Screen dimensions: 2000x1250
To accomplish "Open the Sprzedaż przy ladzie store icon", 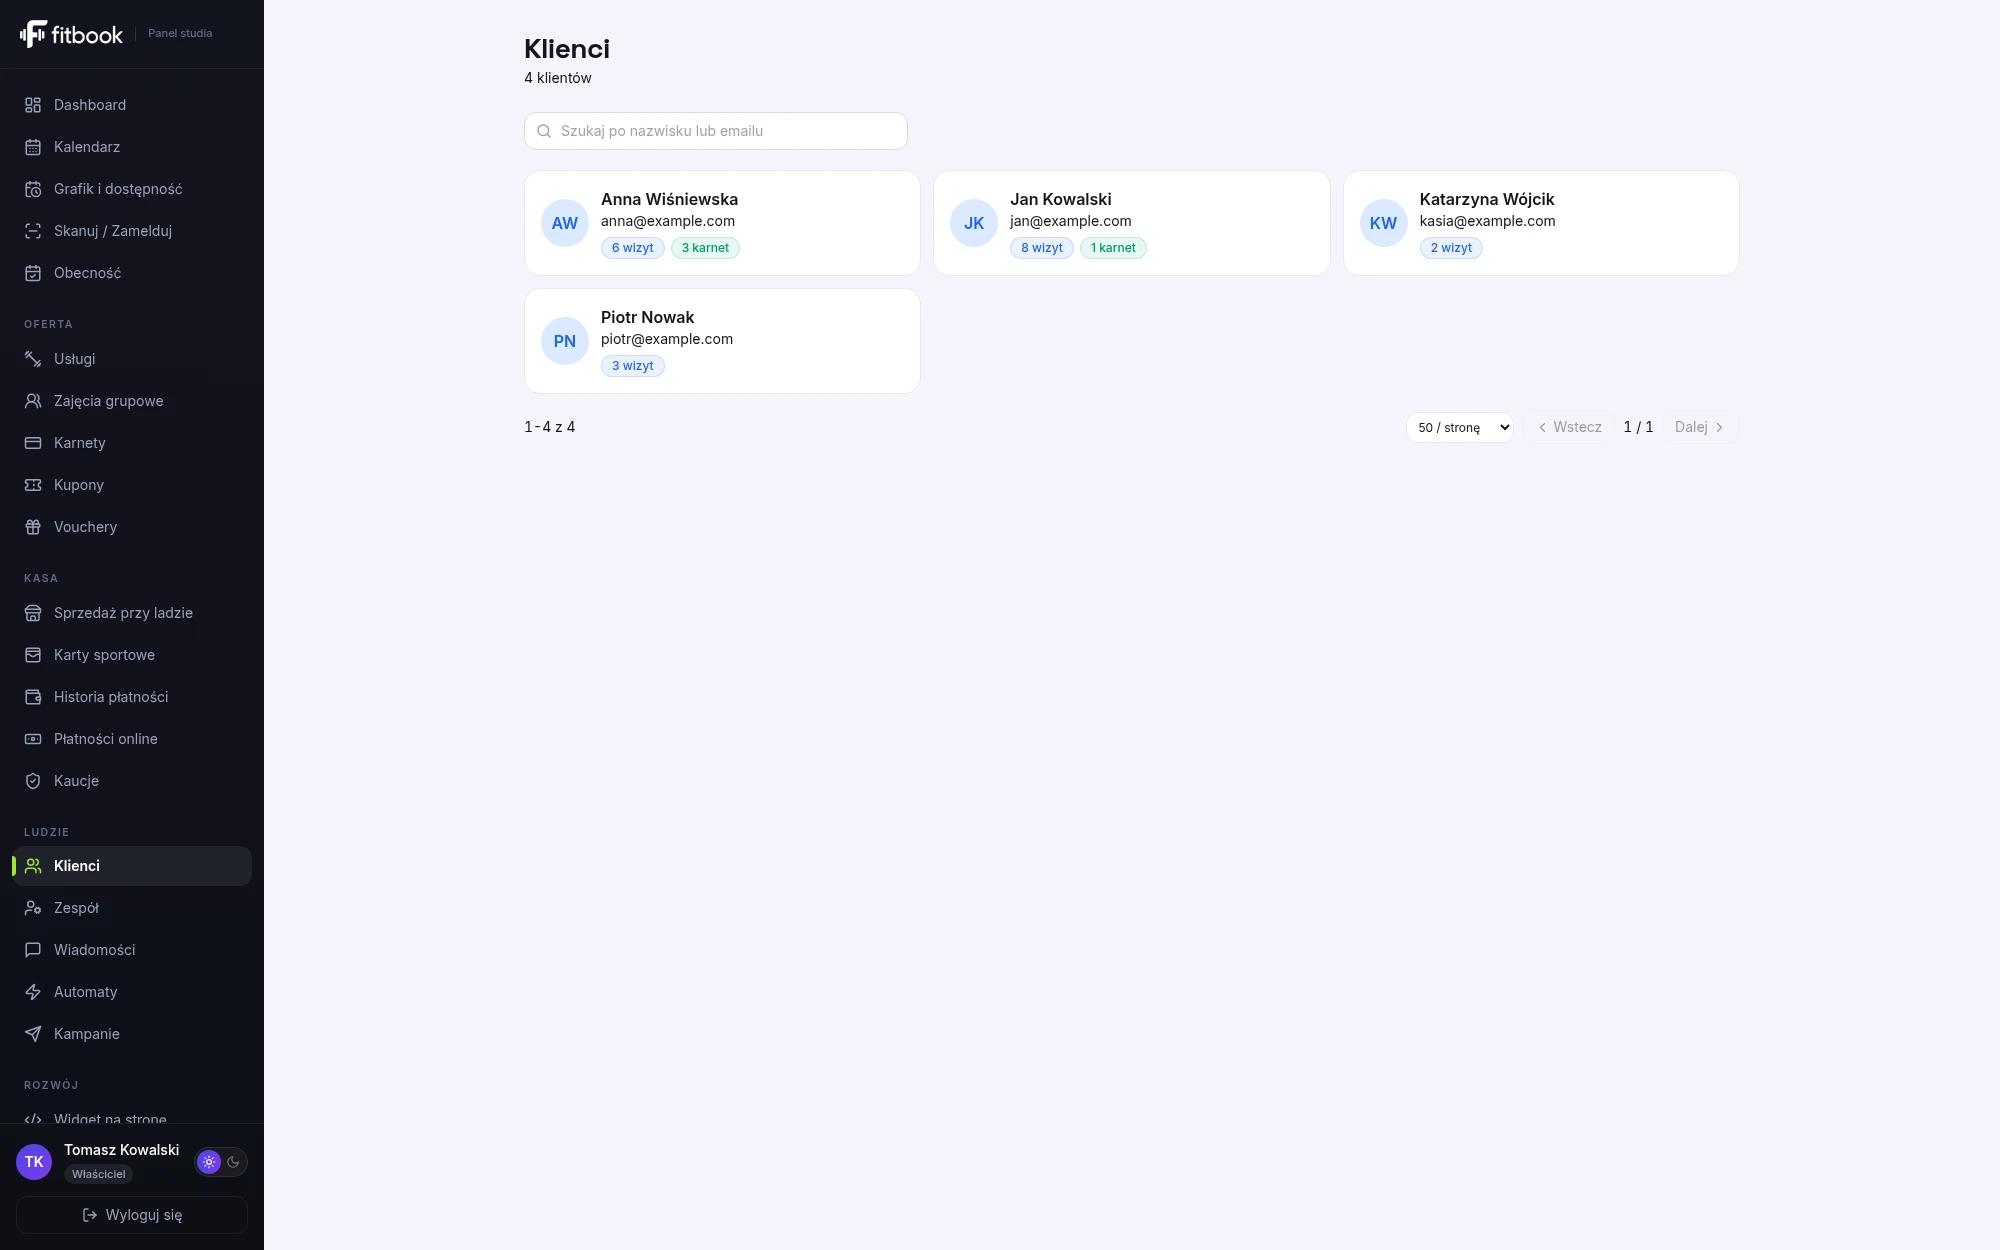I will tap(33, 613).
